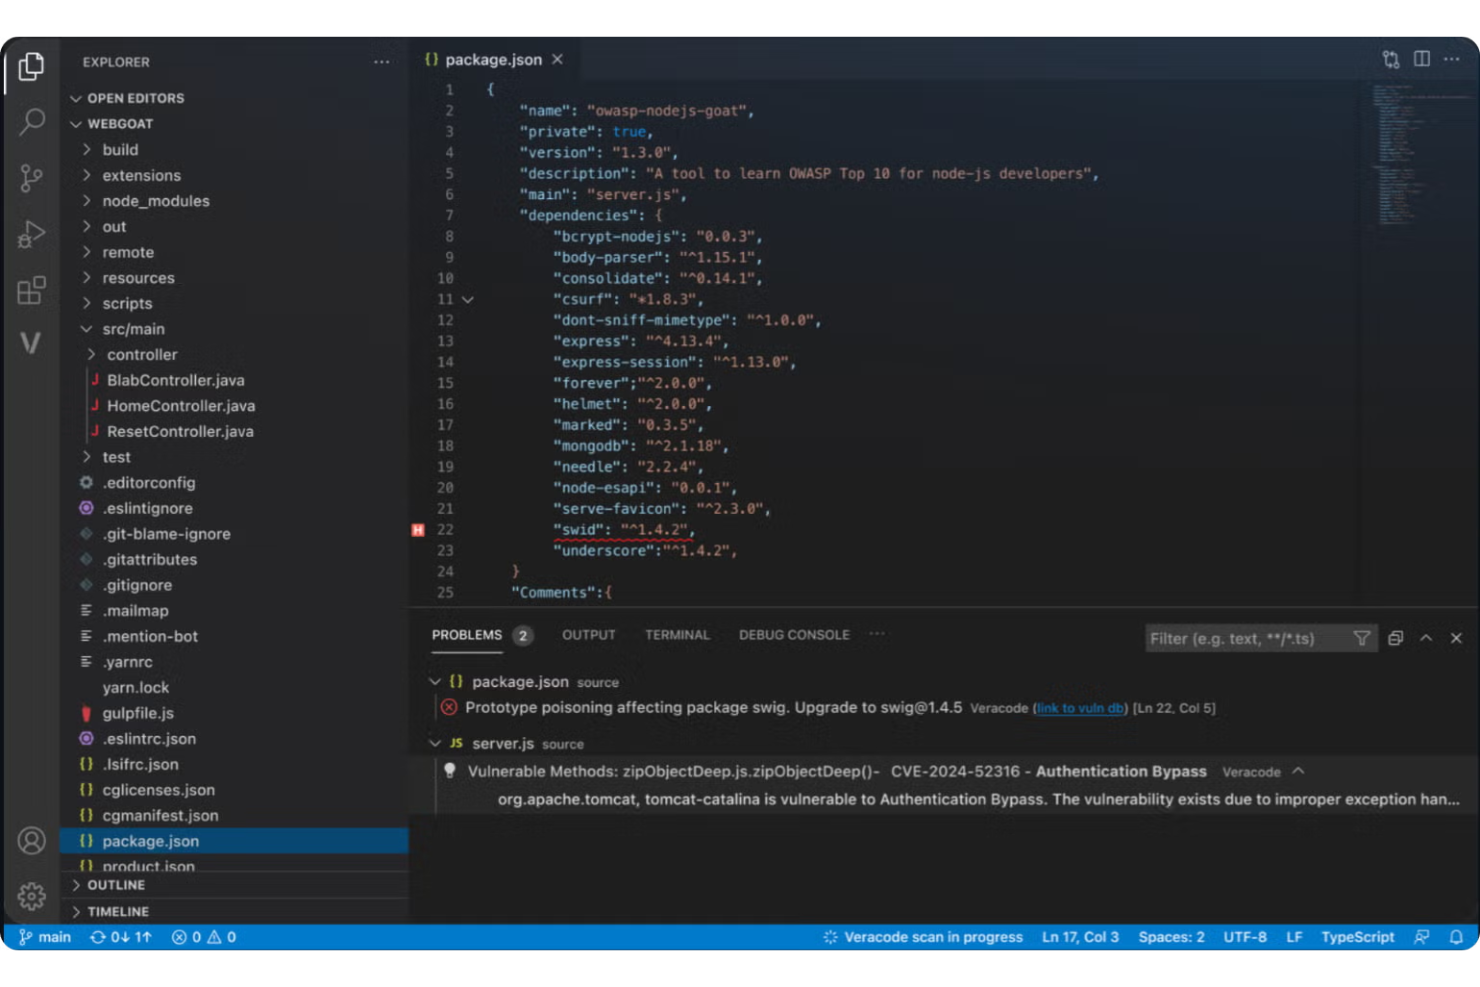
Task: Open the Search view icon
Action: click(31, 122)
